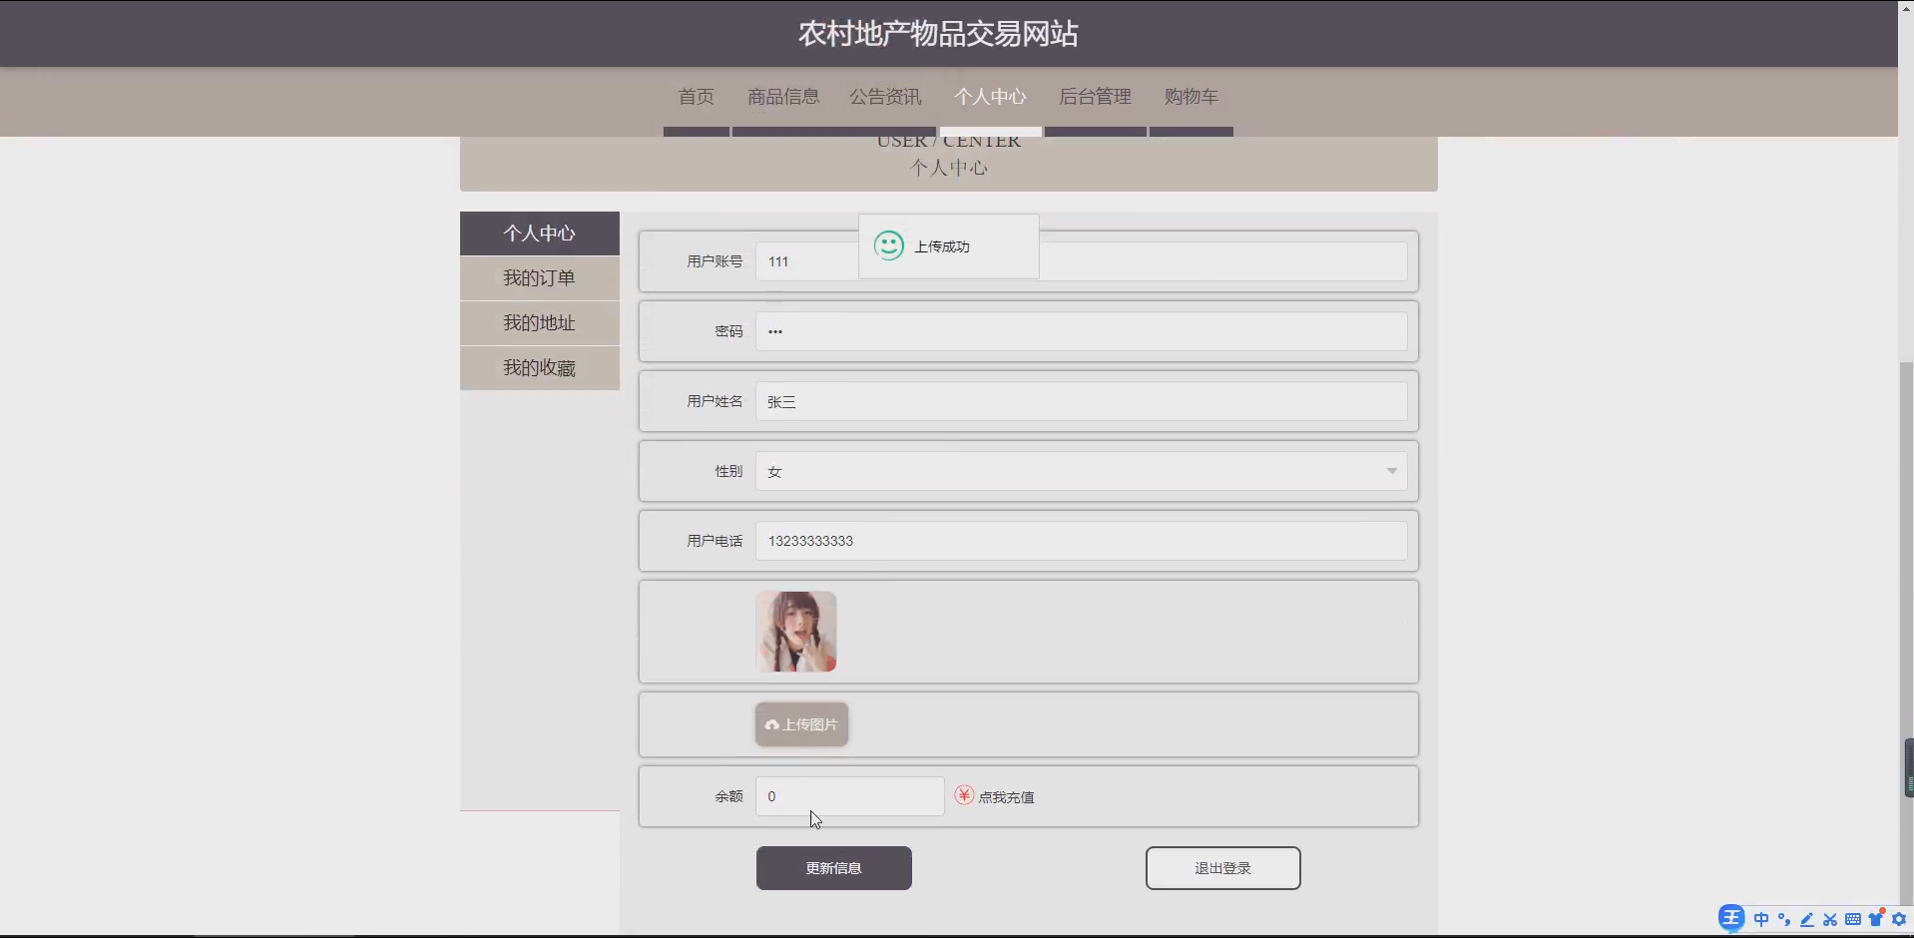Open the IME handwriting pen tool
Screen dimensions: 1914x938
click(1807, 919)
